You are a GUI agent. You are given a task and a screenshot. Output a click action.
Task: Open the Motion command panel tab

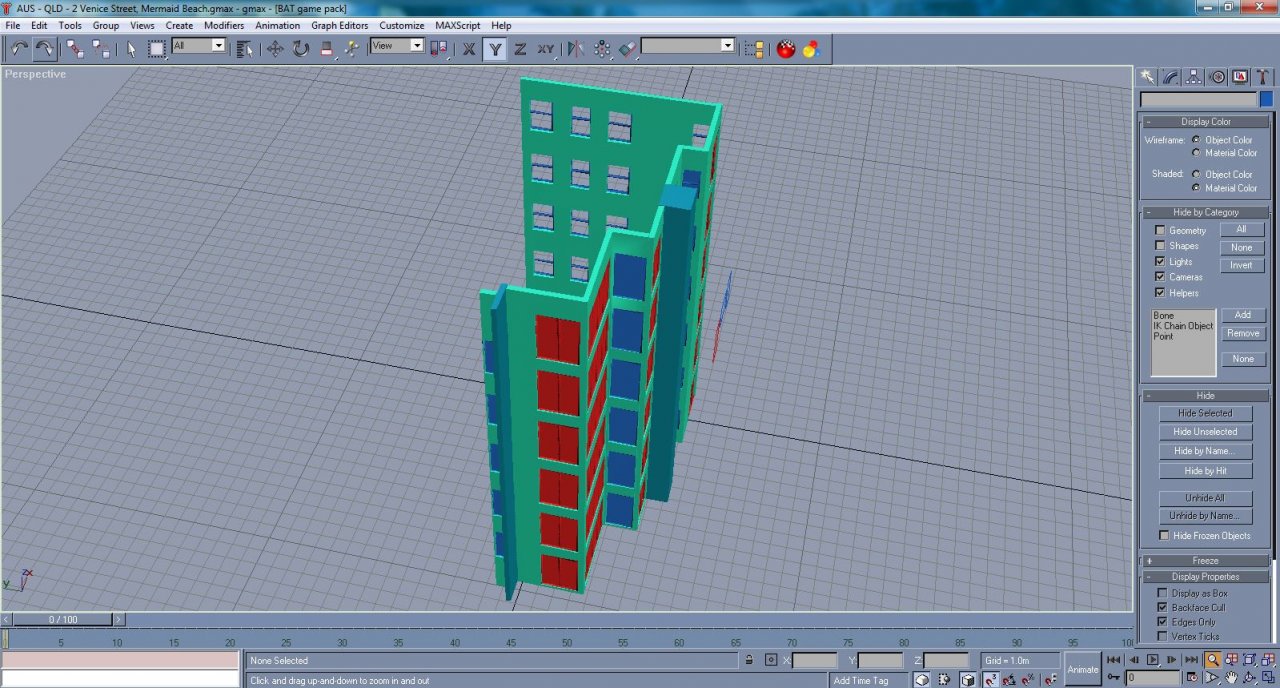(x=1217, y=77)
